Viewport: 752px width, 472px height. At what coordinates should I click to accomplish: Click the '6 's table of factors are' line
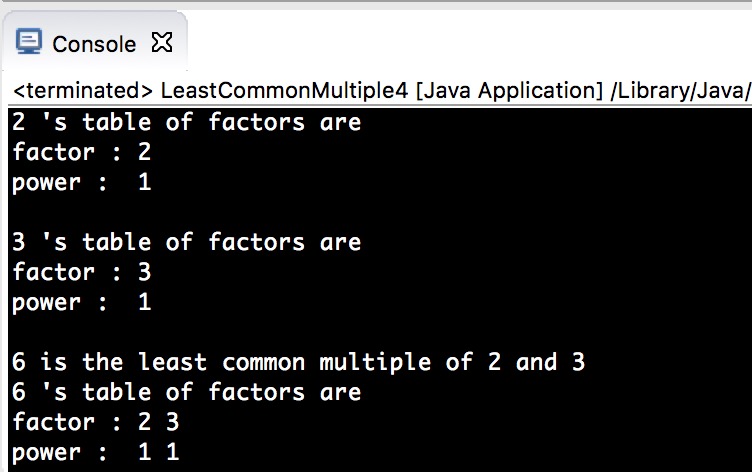[x=187, y=392]
